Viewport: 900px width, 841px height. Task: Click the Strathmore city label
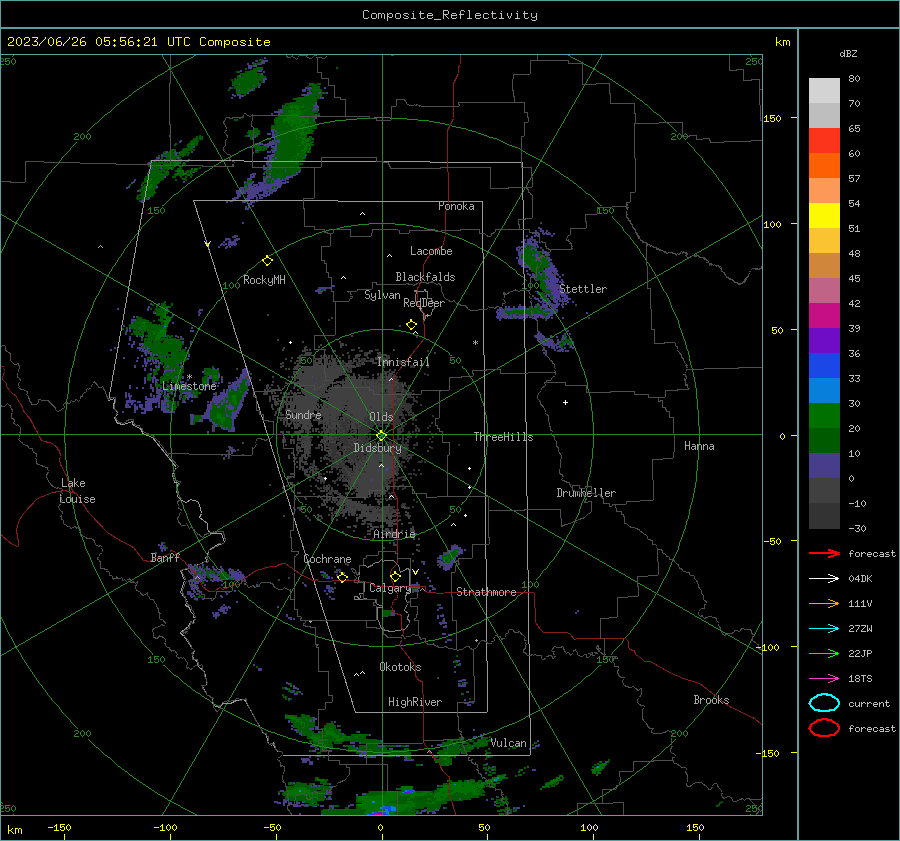pyautogui.click(x=486, y=592)
